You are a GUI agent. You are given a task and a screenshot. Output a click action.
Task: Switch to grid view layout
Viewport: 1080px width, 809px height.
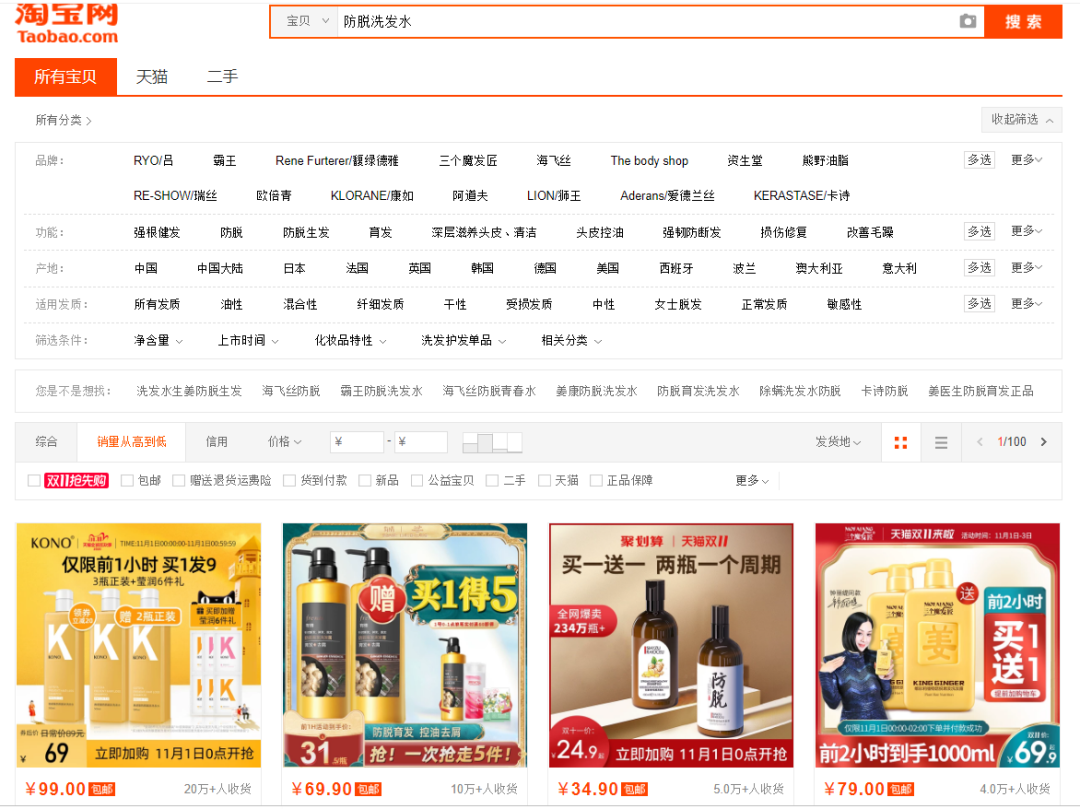900,442
